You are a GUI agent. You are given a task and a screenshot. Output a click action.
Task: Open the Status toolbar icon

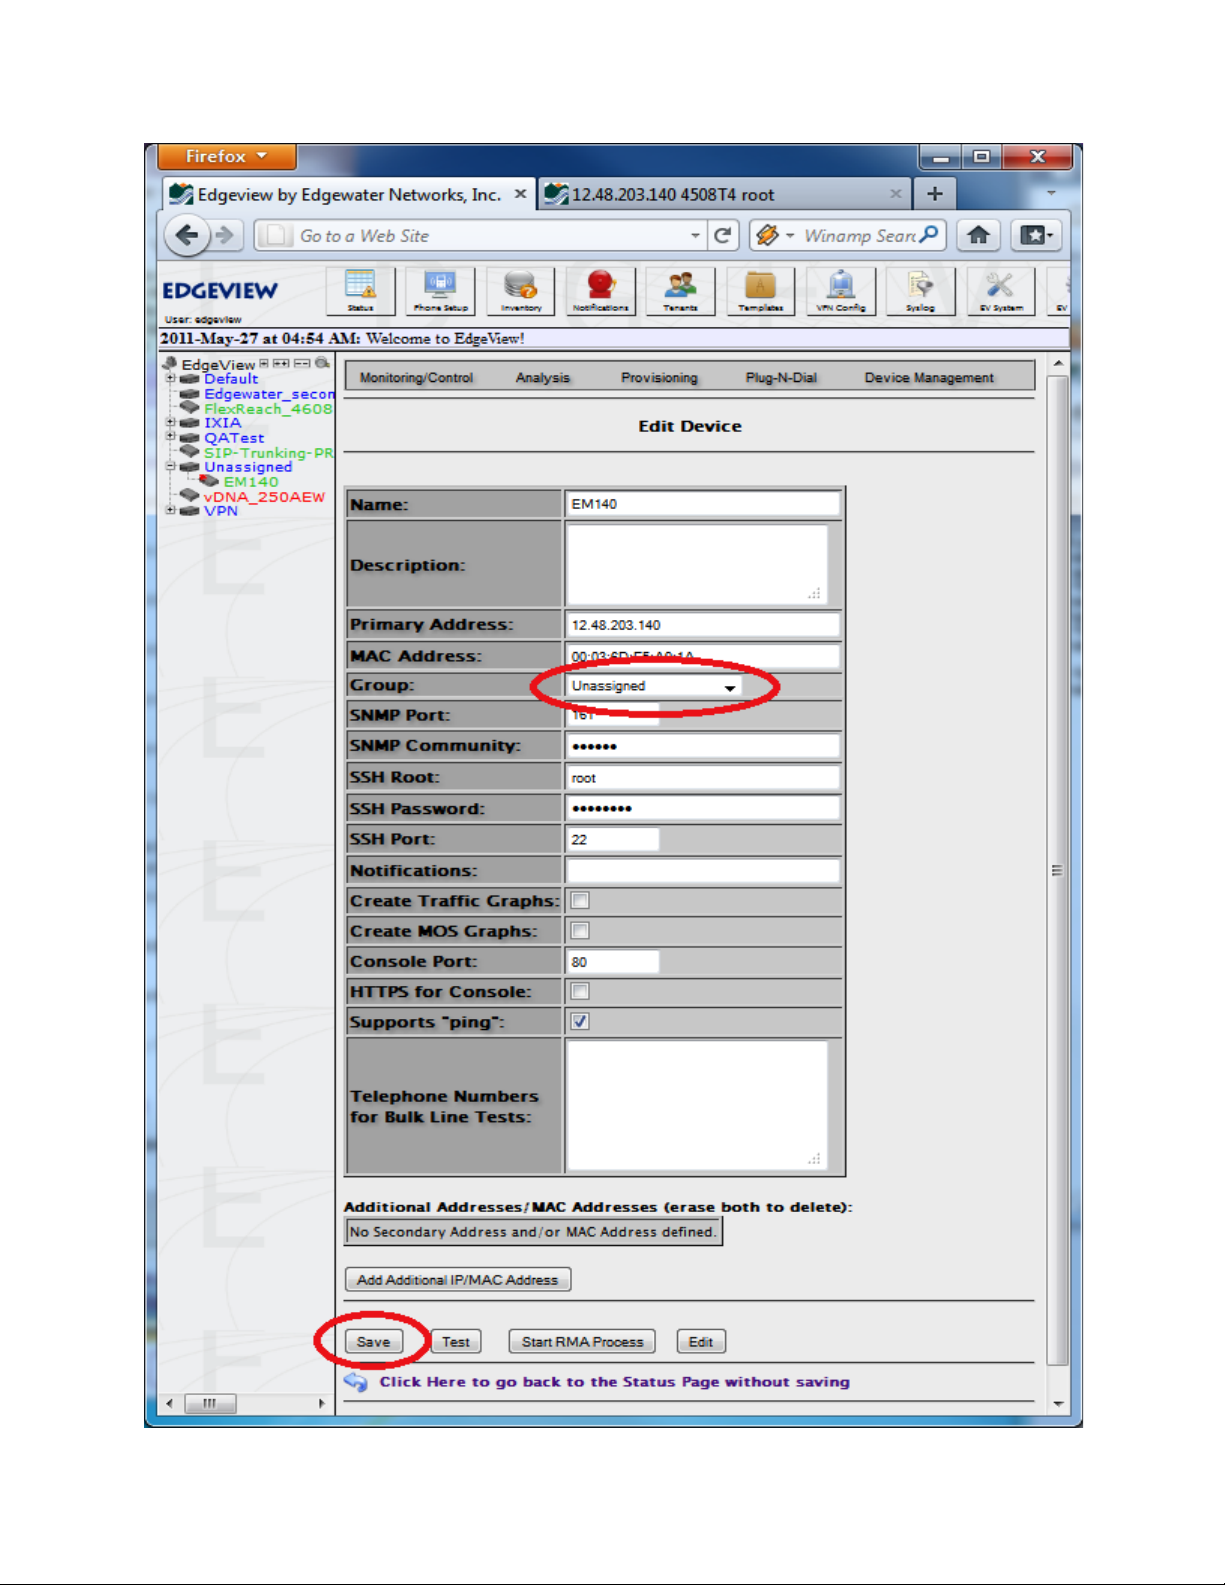tap(360, 291)
